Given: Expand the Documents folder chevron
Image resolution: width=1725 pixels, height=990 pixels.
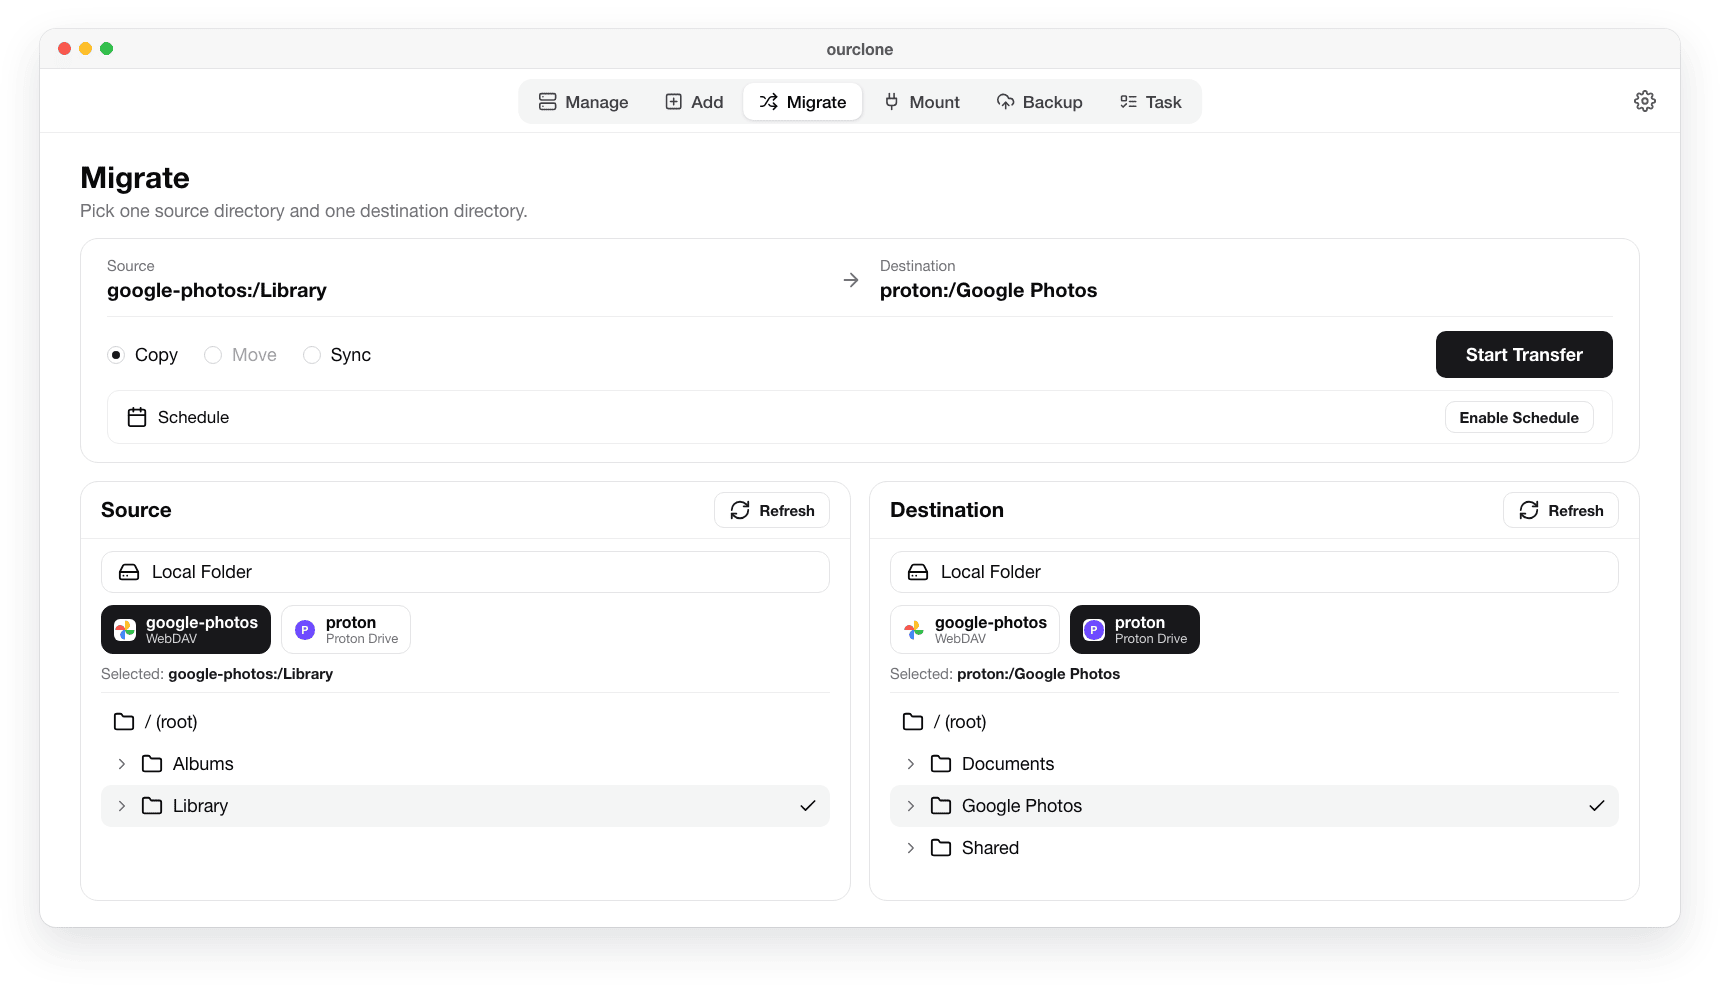Looking at the screenshot, I should pos(911,764).
